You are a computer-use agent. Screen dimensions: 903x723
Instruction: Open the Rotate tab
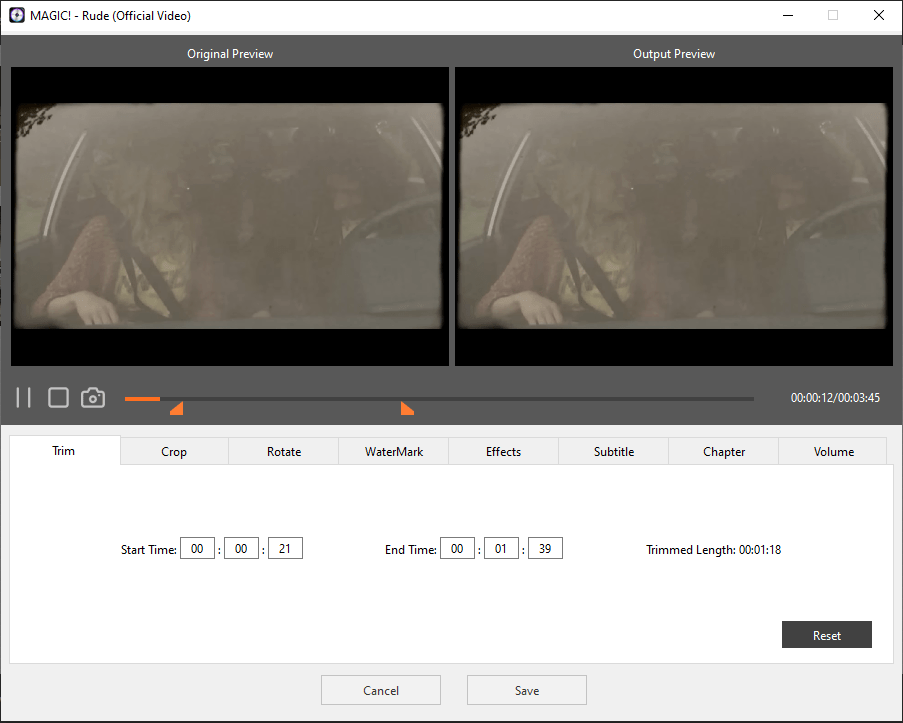coord(284,452)
